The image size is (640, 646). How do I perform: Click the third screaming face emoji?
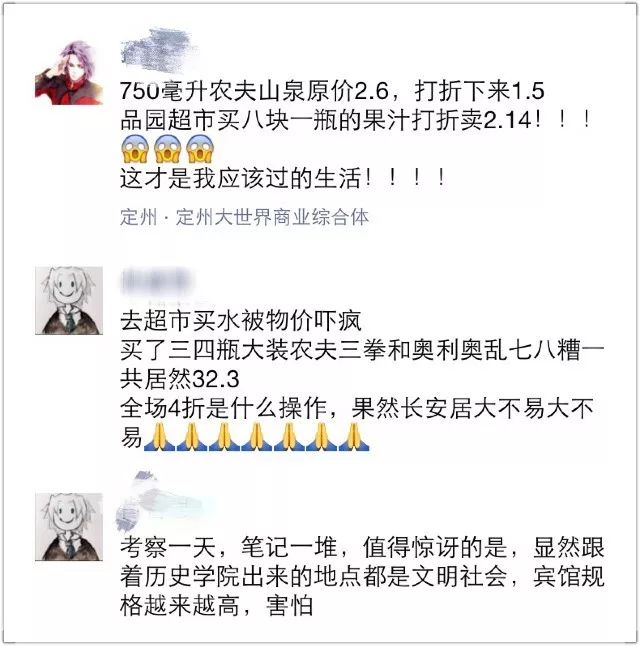[x=200, y=149]
